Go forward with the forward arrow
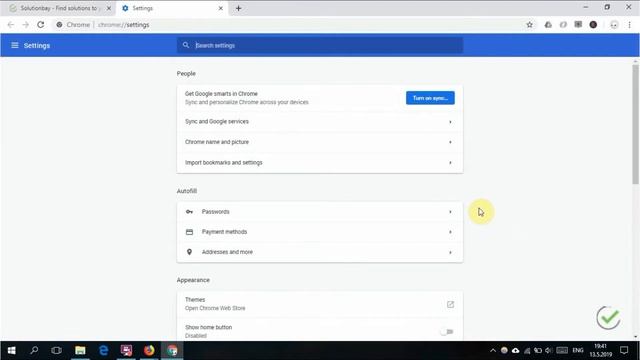The image size is (640, 360). coord(26,25)
